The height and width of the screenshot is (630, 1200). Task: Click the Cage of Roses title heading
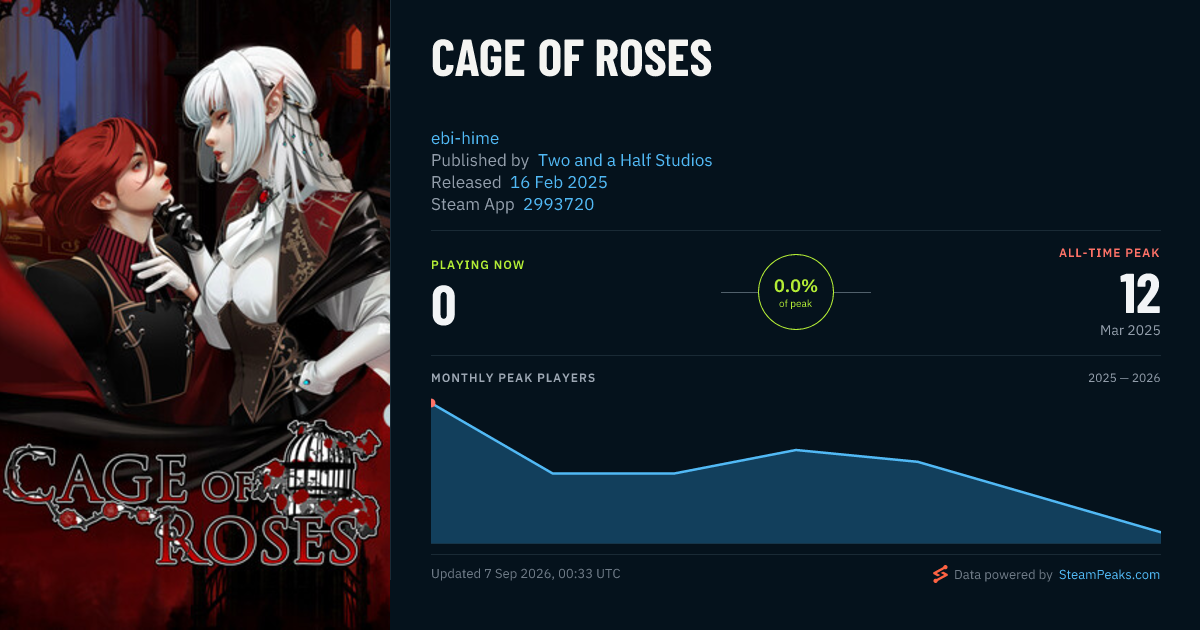coord(571,59)
